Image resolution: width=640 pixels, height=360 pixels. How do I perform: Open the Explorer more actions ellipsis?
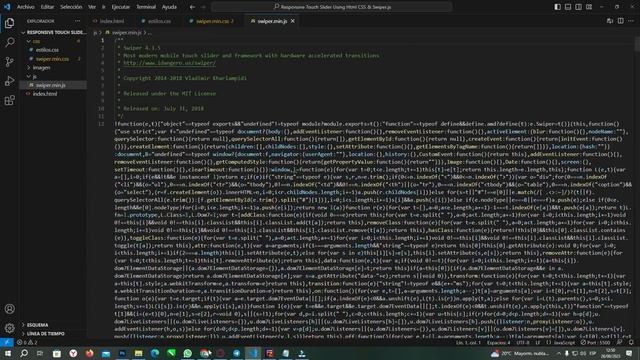point(77,21)
